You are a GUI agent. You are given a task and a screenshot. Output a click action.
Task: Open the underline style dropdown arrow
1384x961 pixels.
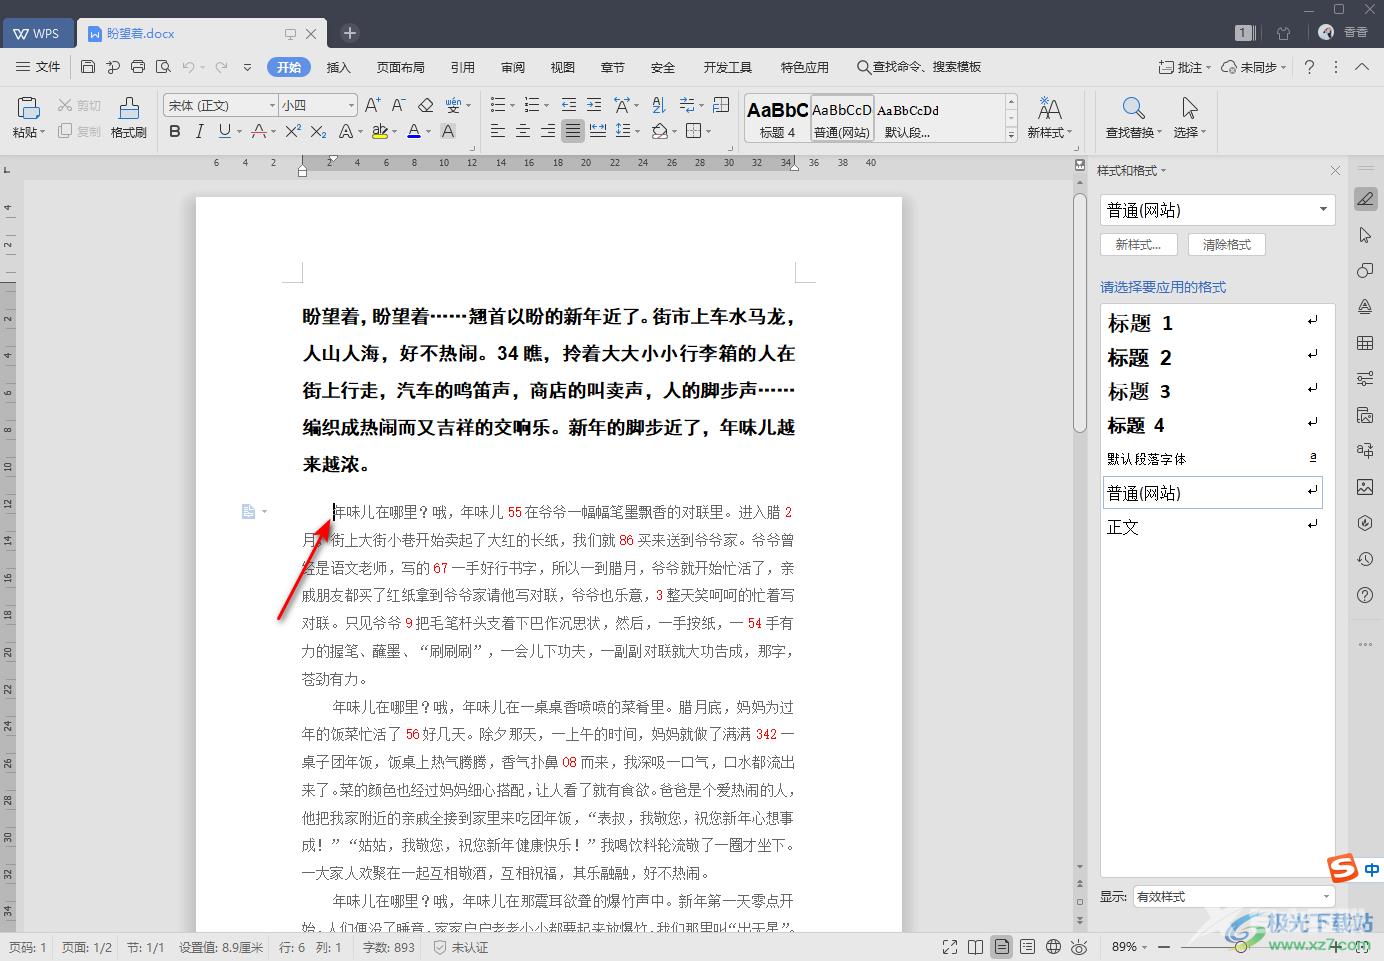coord(240,131)
